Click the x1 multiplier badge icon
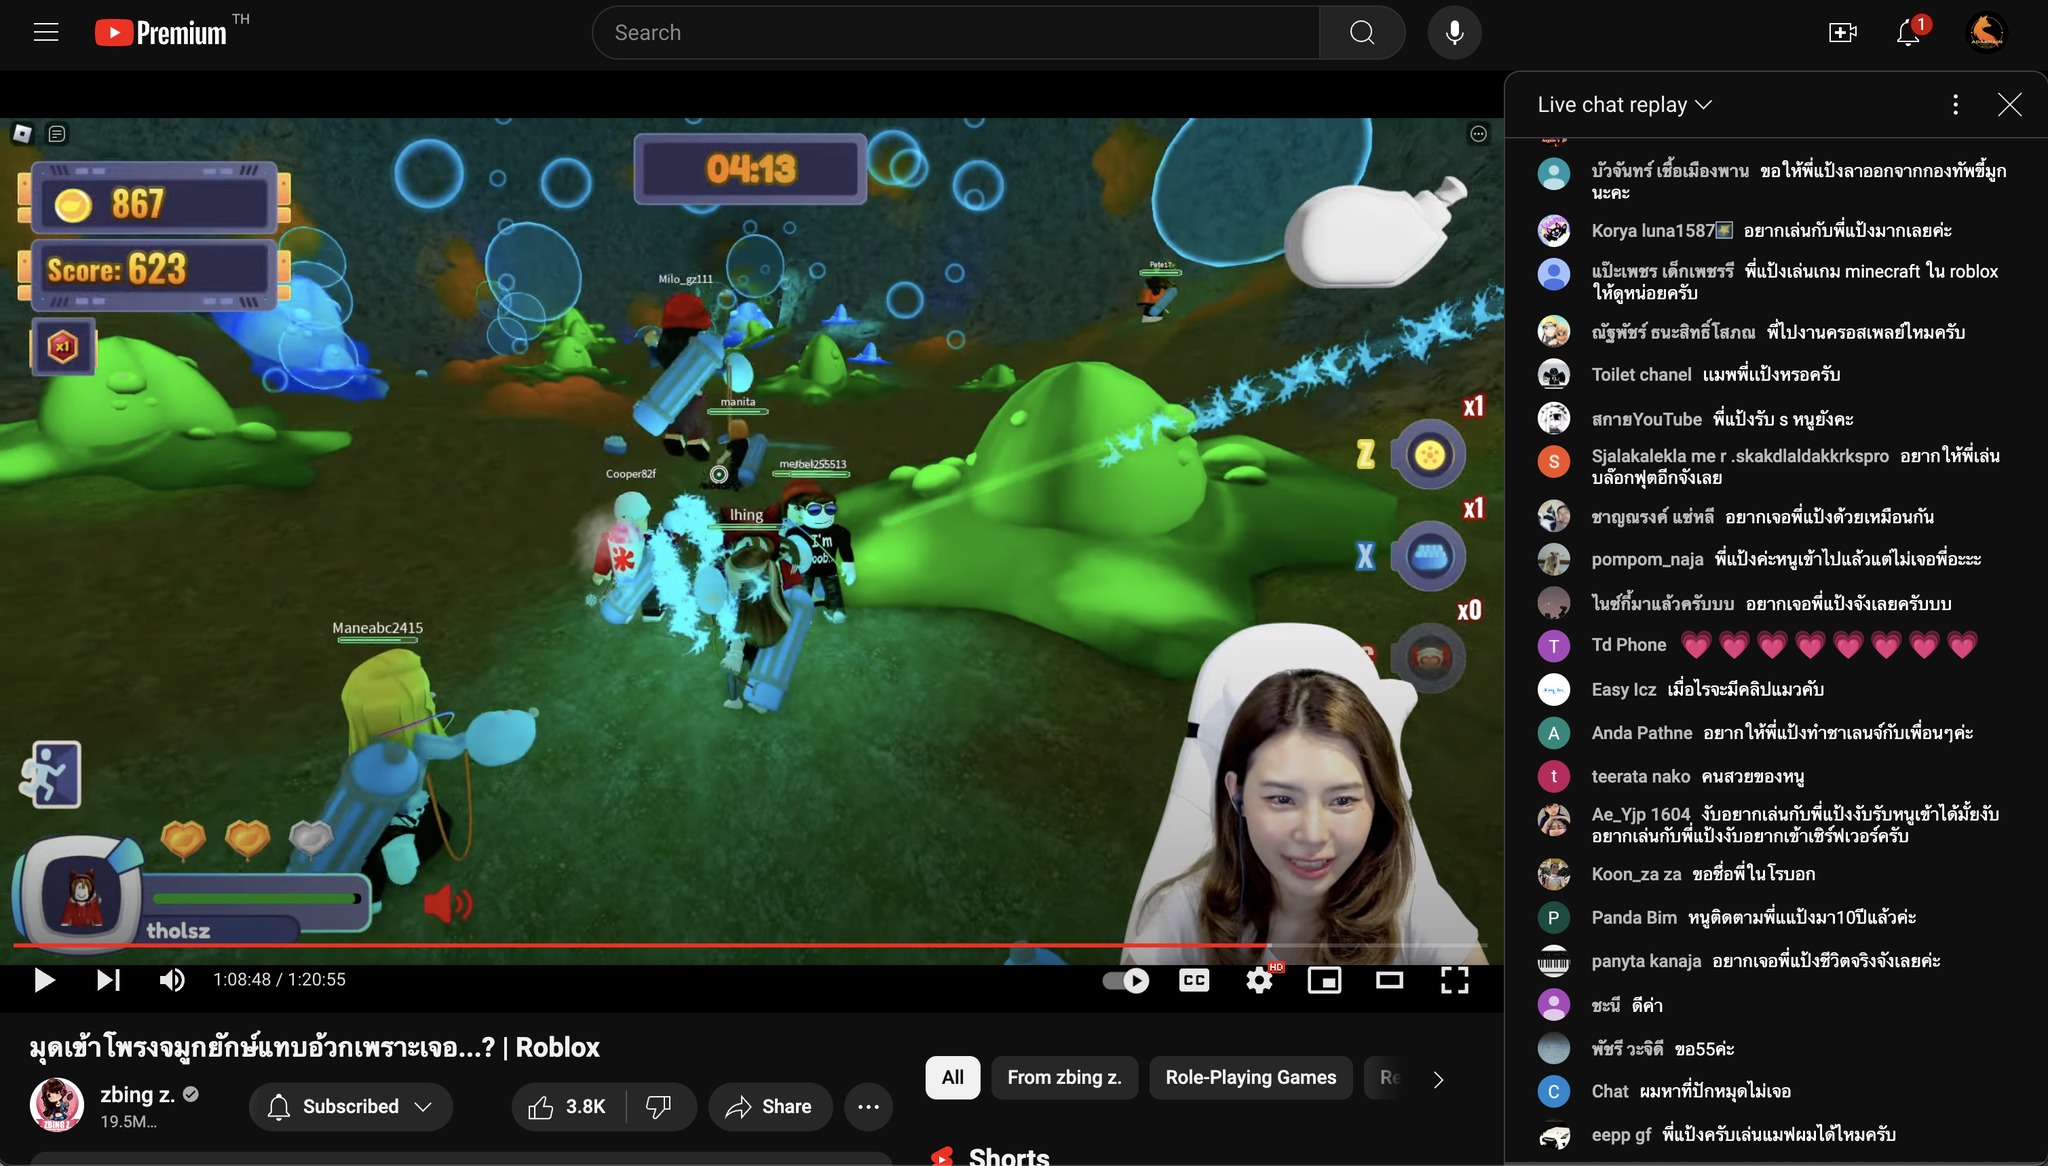Viewport: 2048px width, 1166px height. [63, 347]
